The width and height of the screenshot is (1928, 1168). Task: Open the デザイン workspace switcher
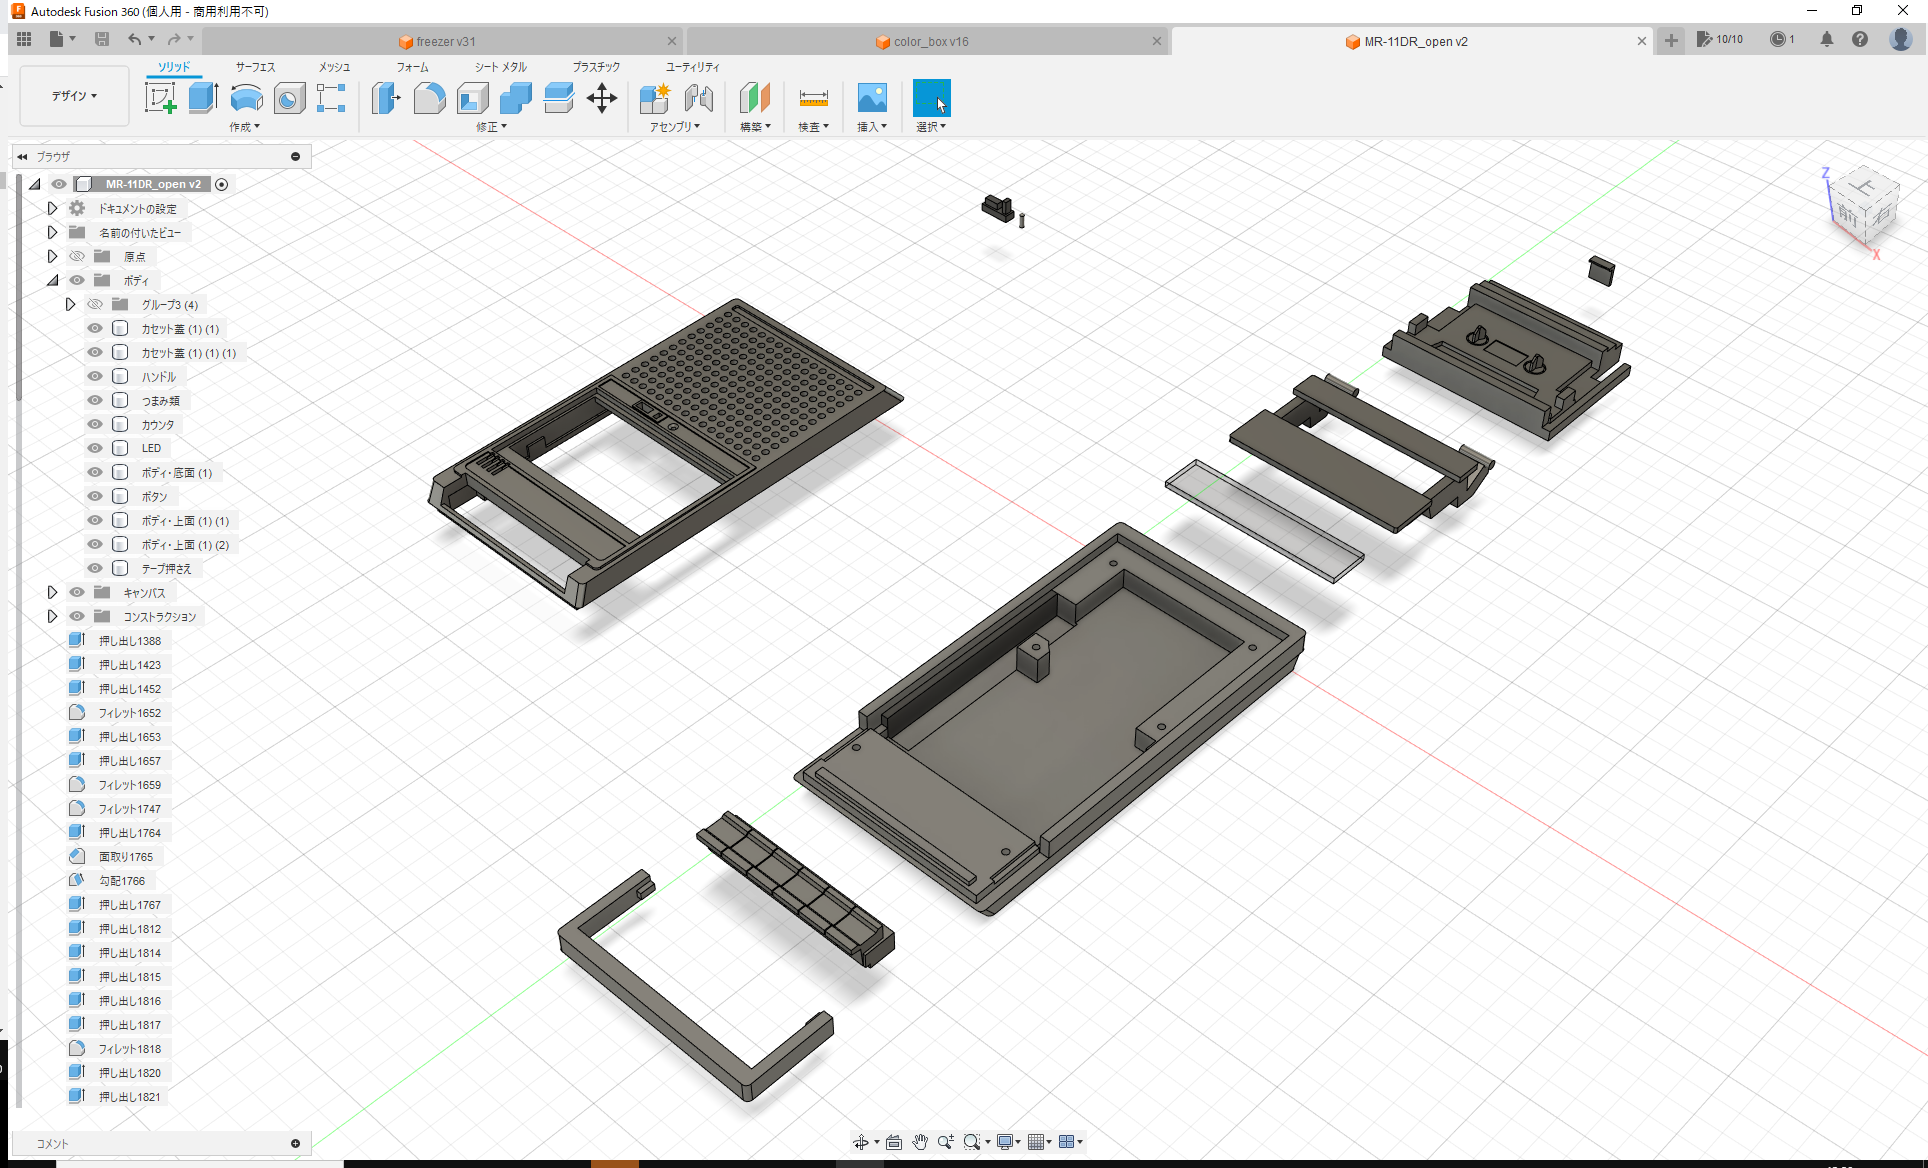74,95
